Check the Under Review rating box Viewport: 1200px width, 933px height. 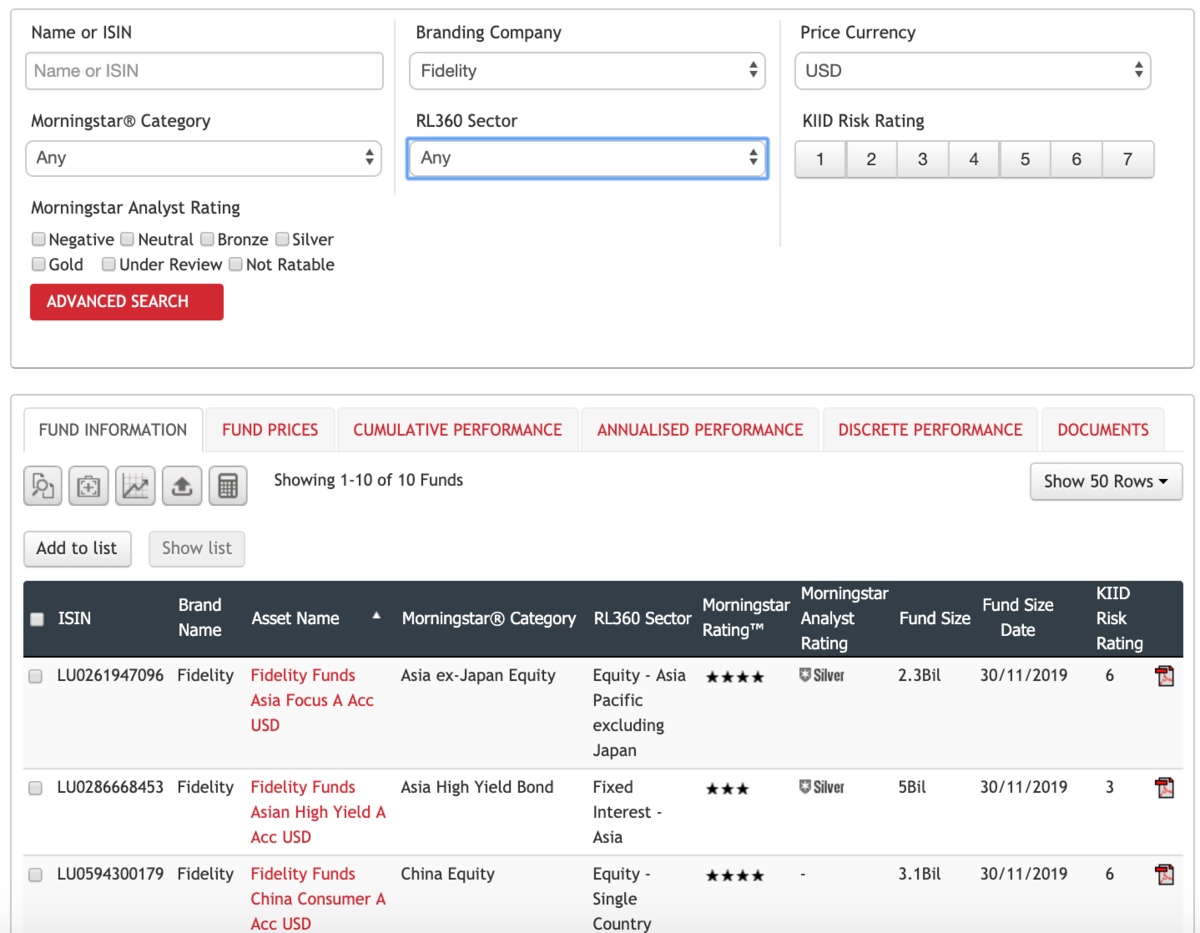pyautogui.click(x=109, y=264)
